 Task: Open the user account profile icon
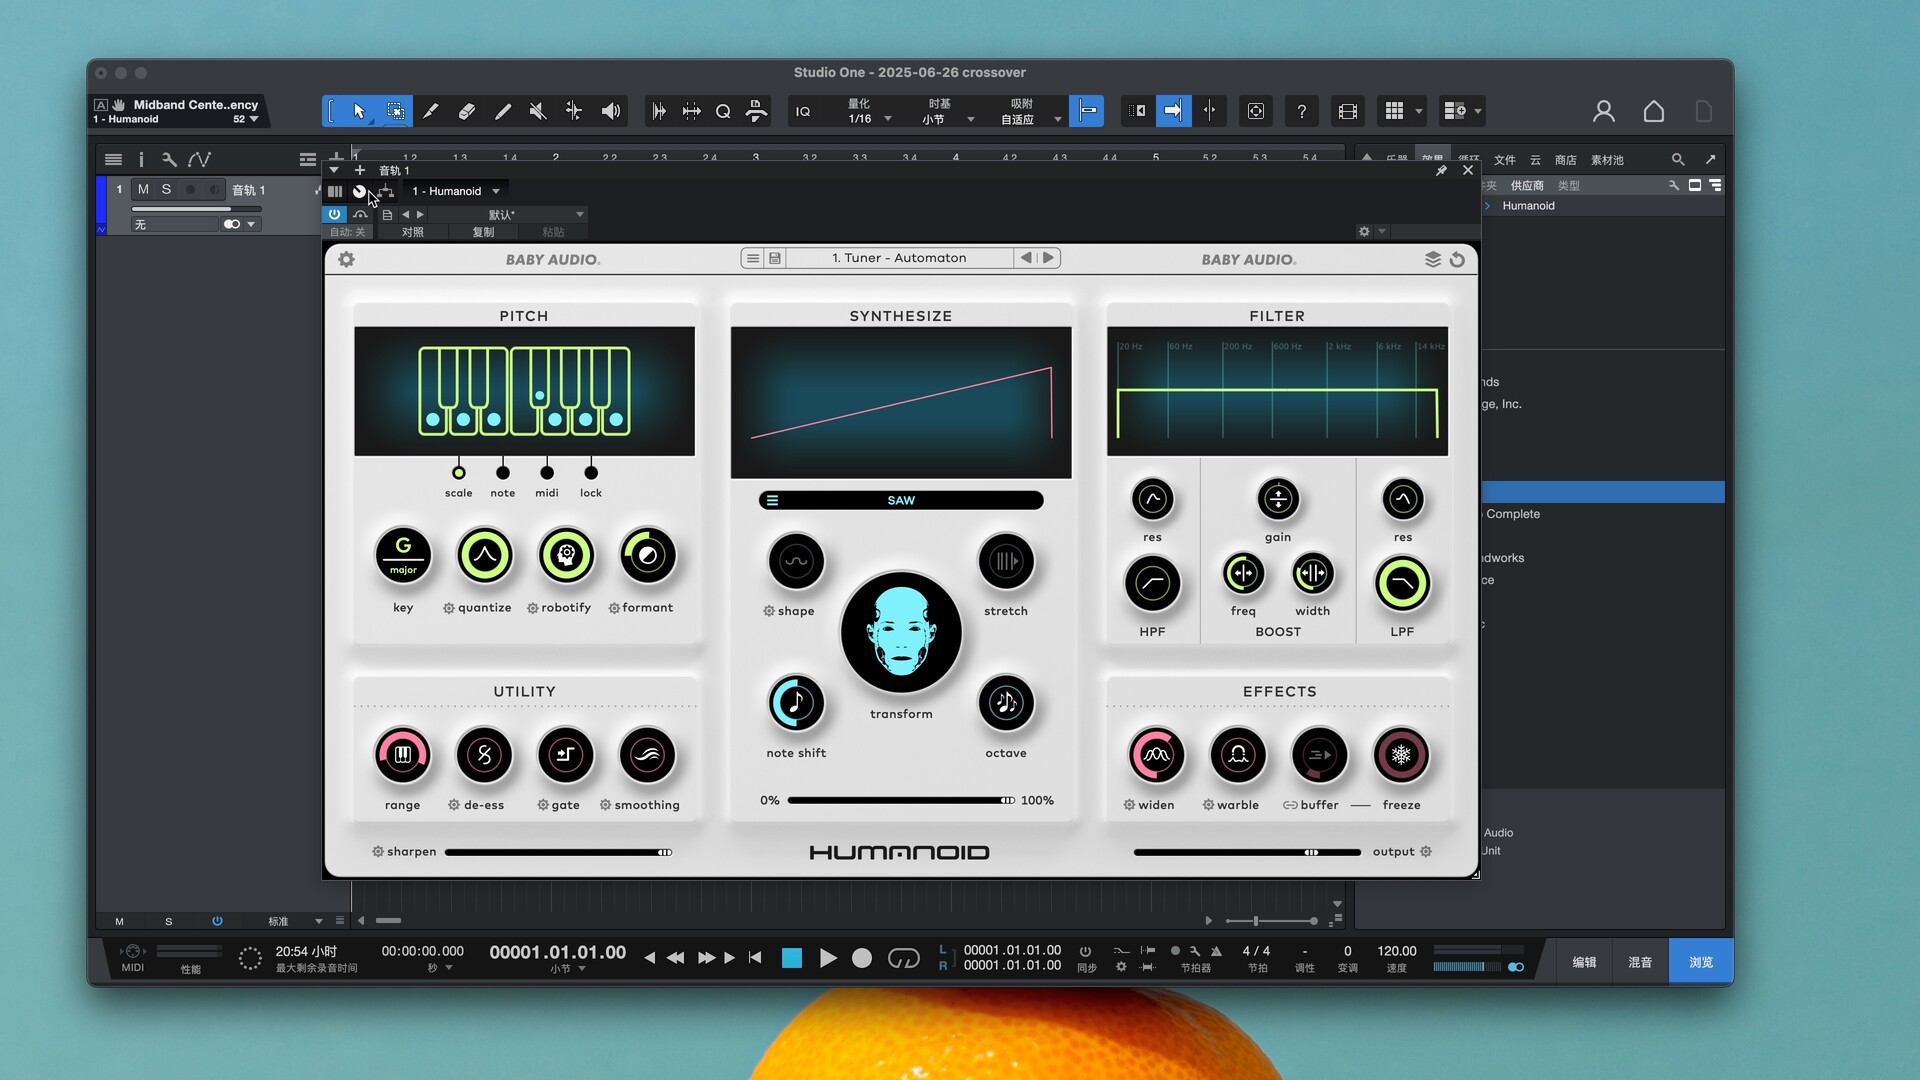pos(1604,111)
